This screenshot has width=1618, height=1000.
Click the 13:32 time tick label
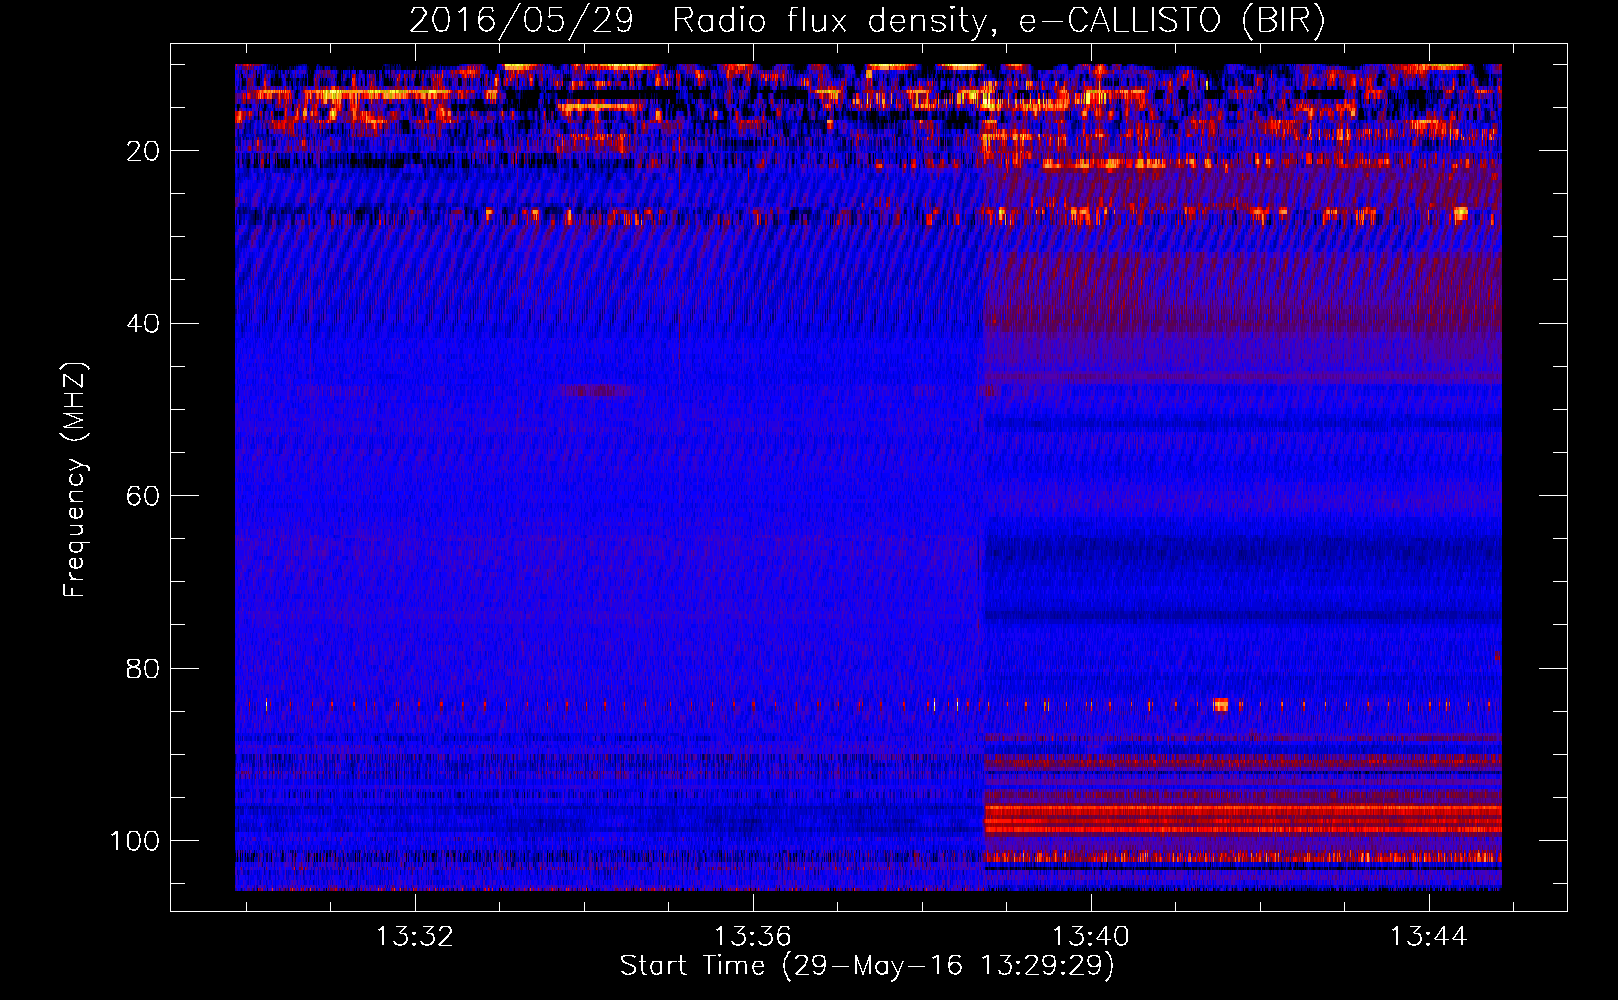[414, 937]
